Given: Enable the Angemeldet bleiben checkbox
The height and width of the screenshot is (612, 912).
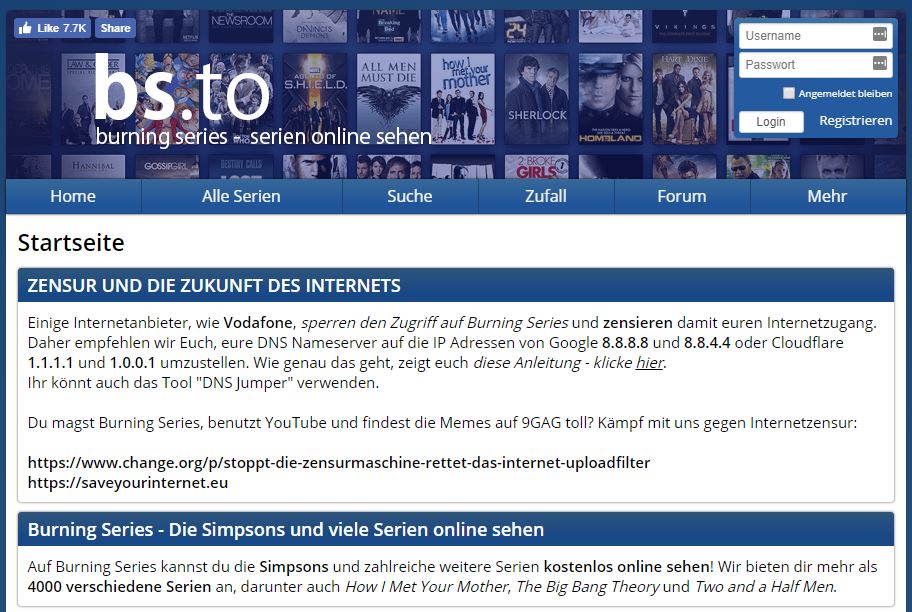Looking at the screenshot, I should coord(789,93).
